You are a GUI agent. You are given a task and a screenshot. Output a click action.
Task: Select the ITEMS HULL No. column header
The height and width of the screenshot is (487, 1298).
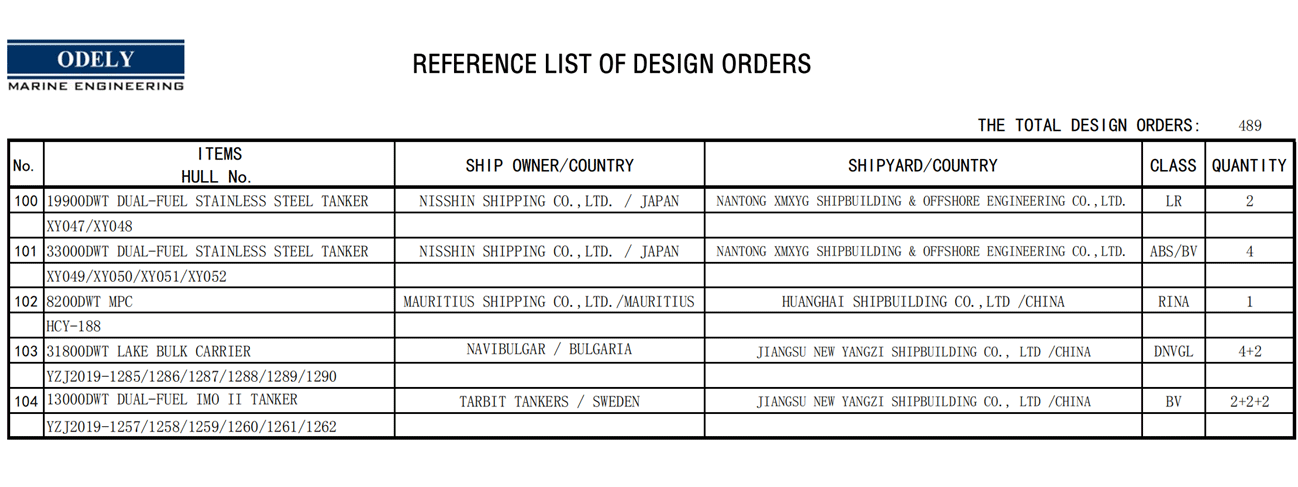pos(219,165)
